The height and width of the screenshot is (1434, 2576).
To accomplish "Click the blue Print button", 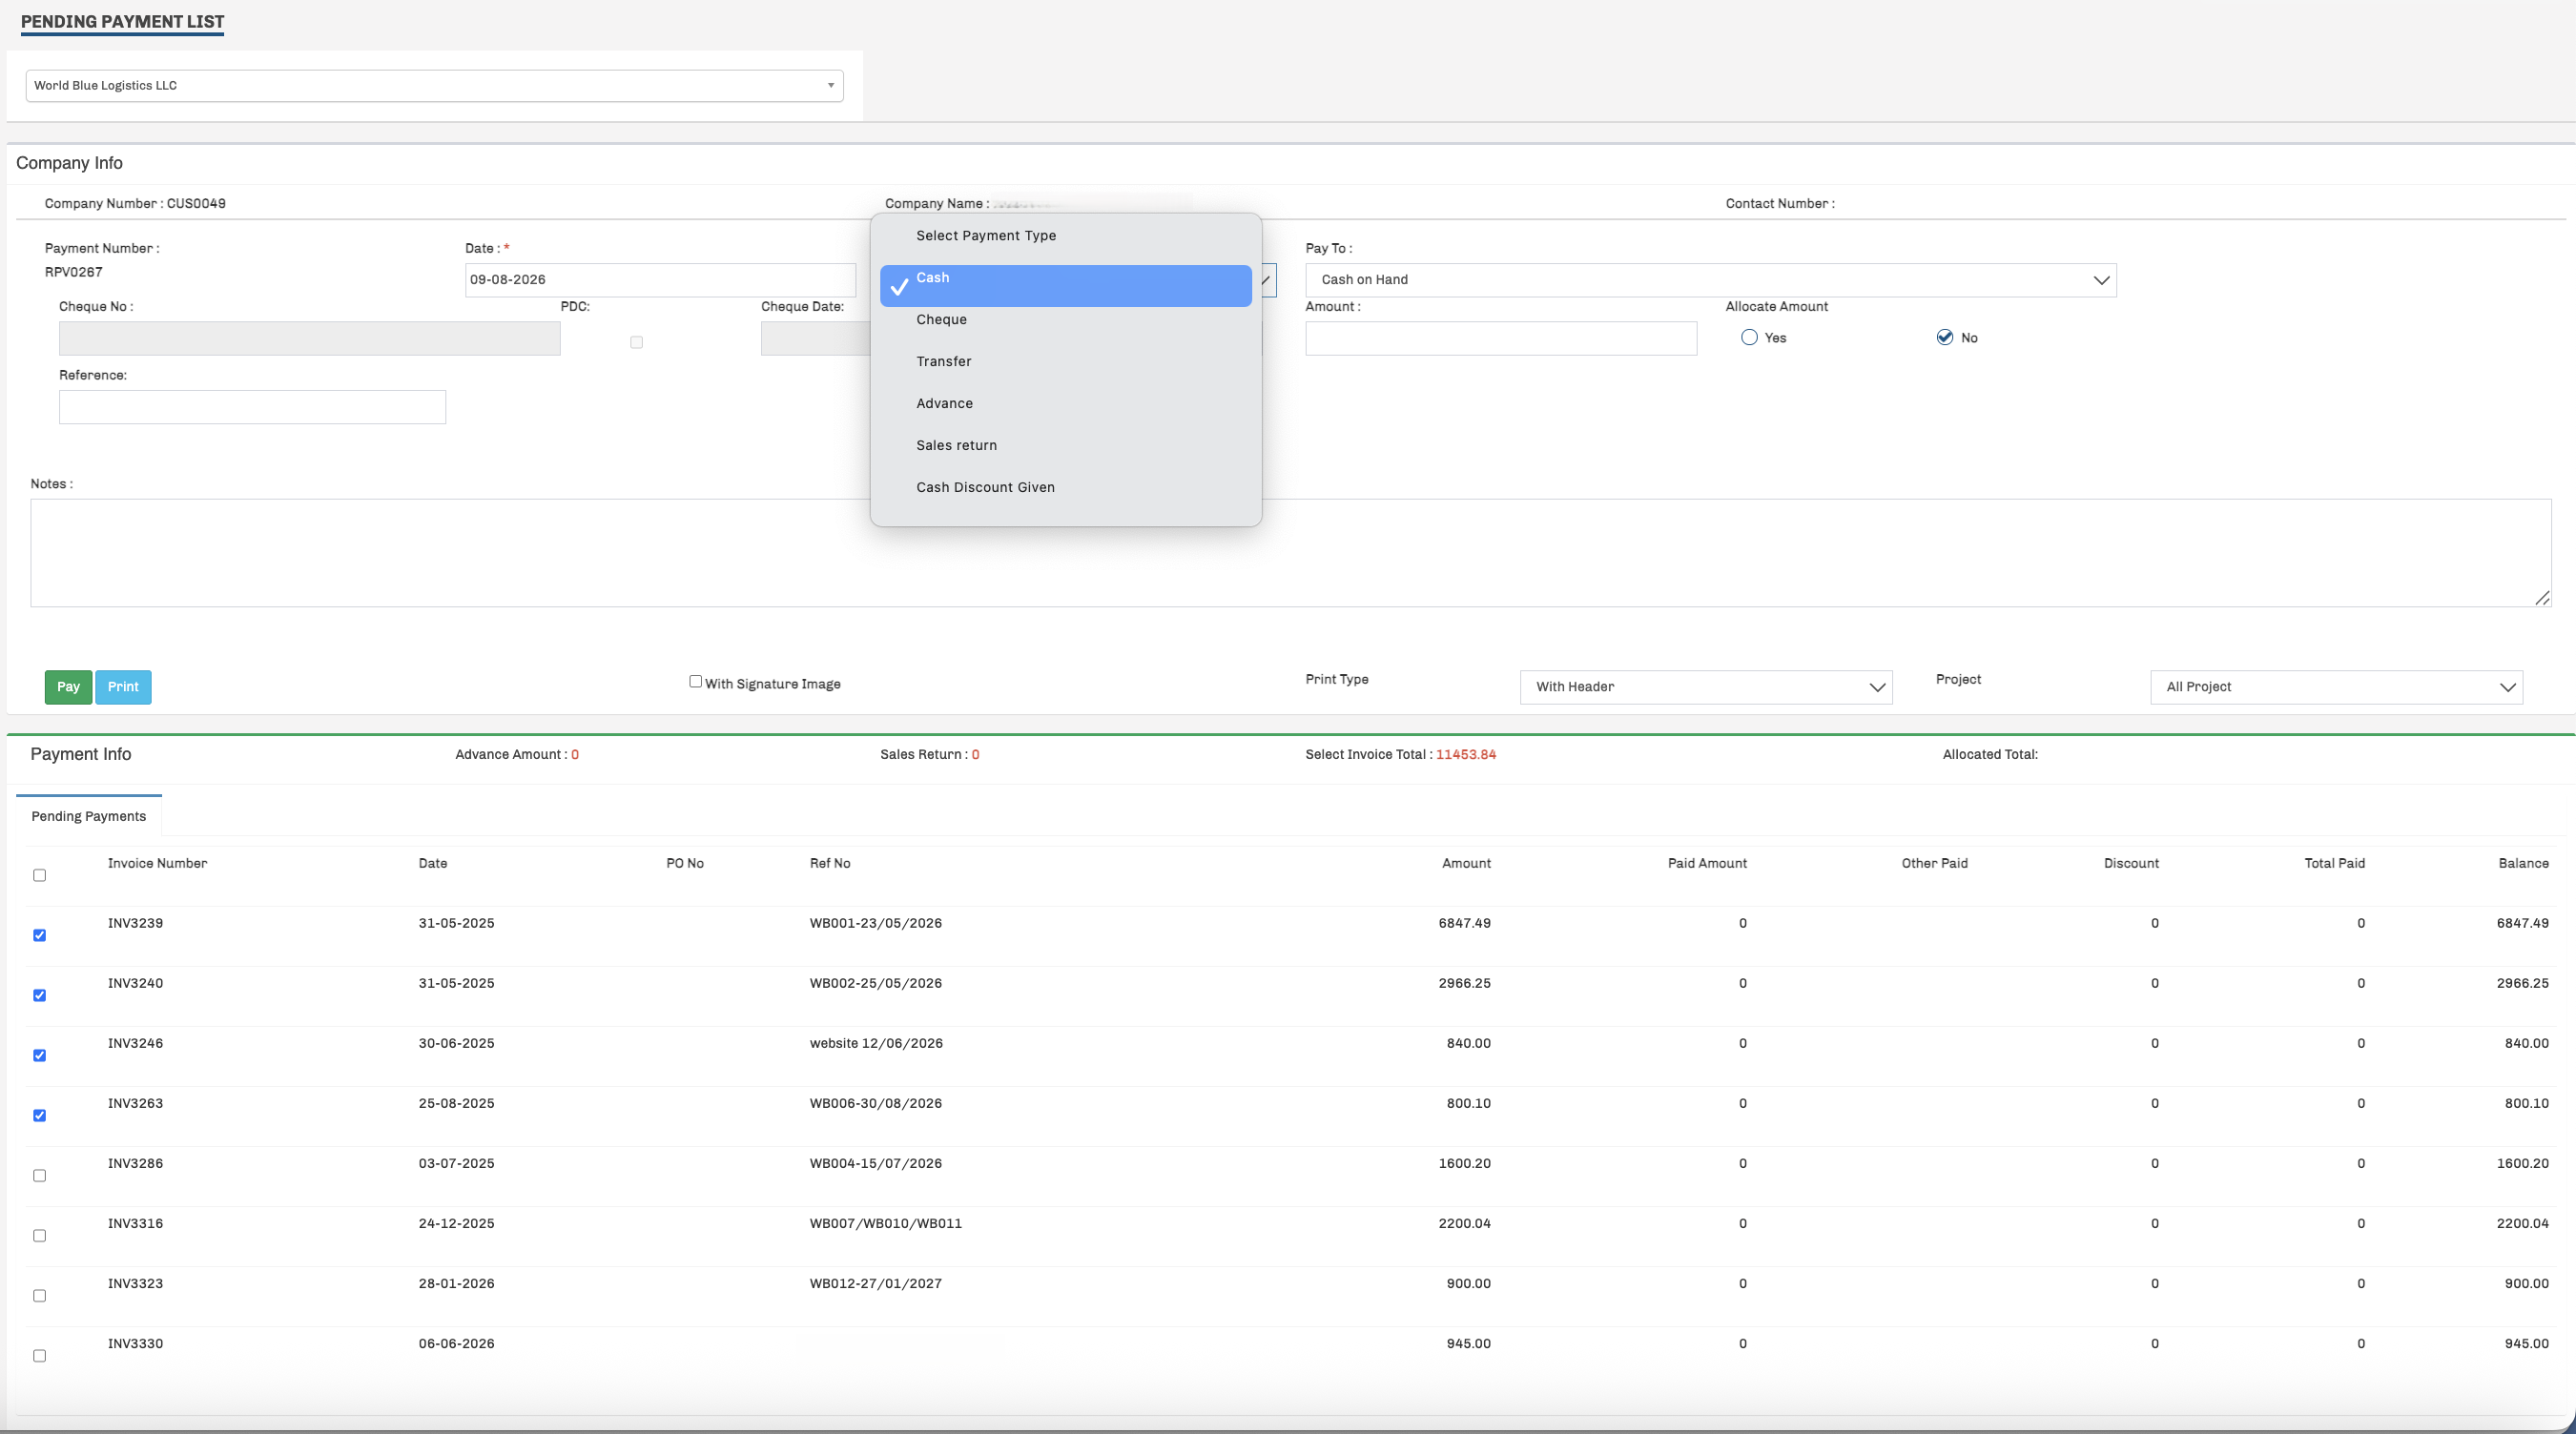I will 123,687.
